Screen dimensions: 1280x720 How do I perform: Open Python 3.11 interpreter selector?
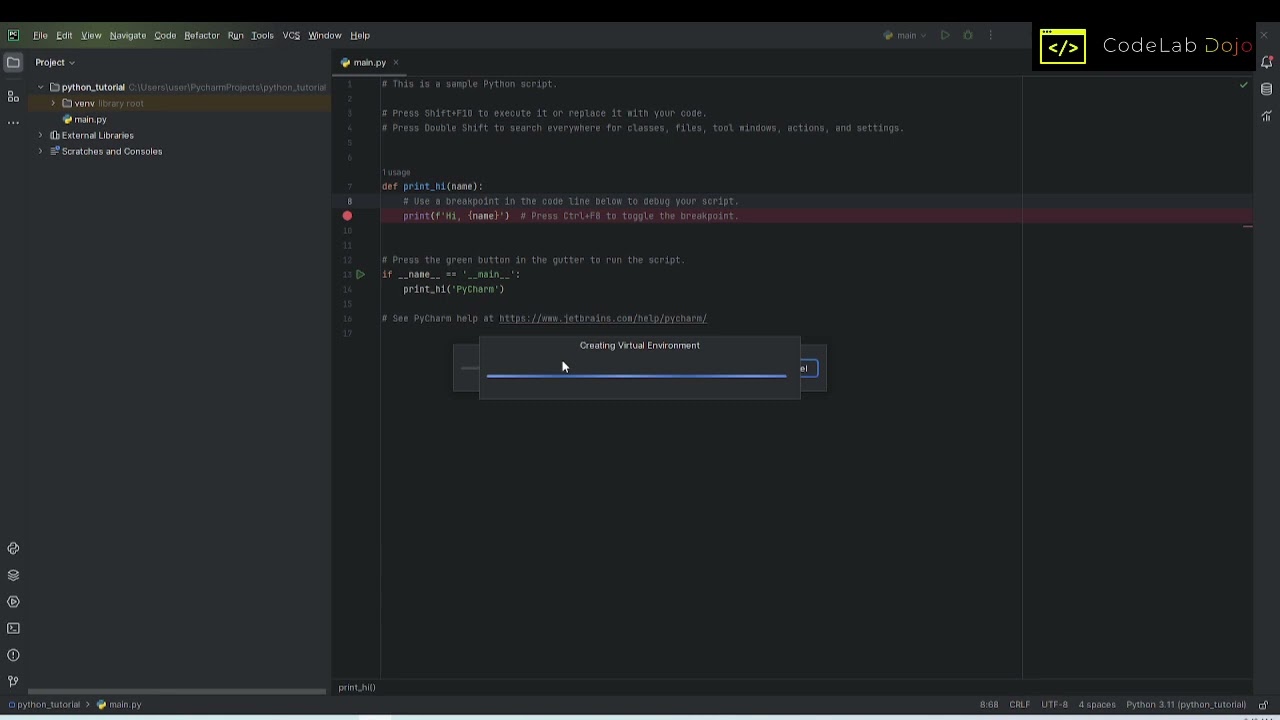(x=1186, y=704)
